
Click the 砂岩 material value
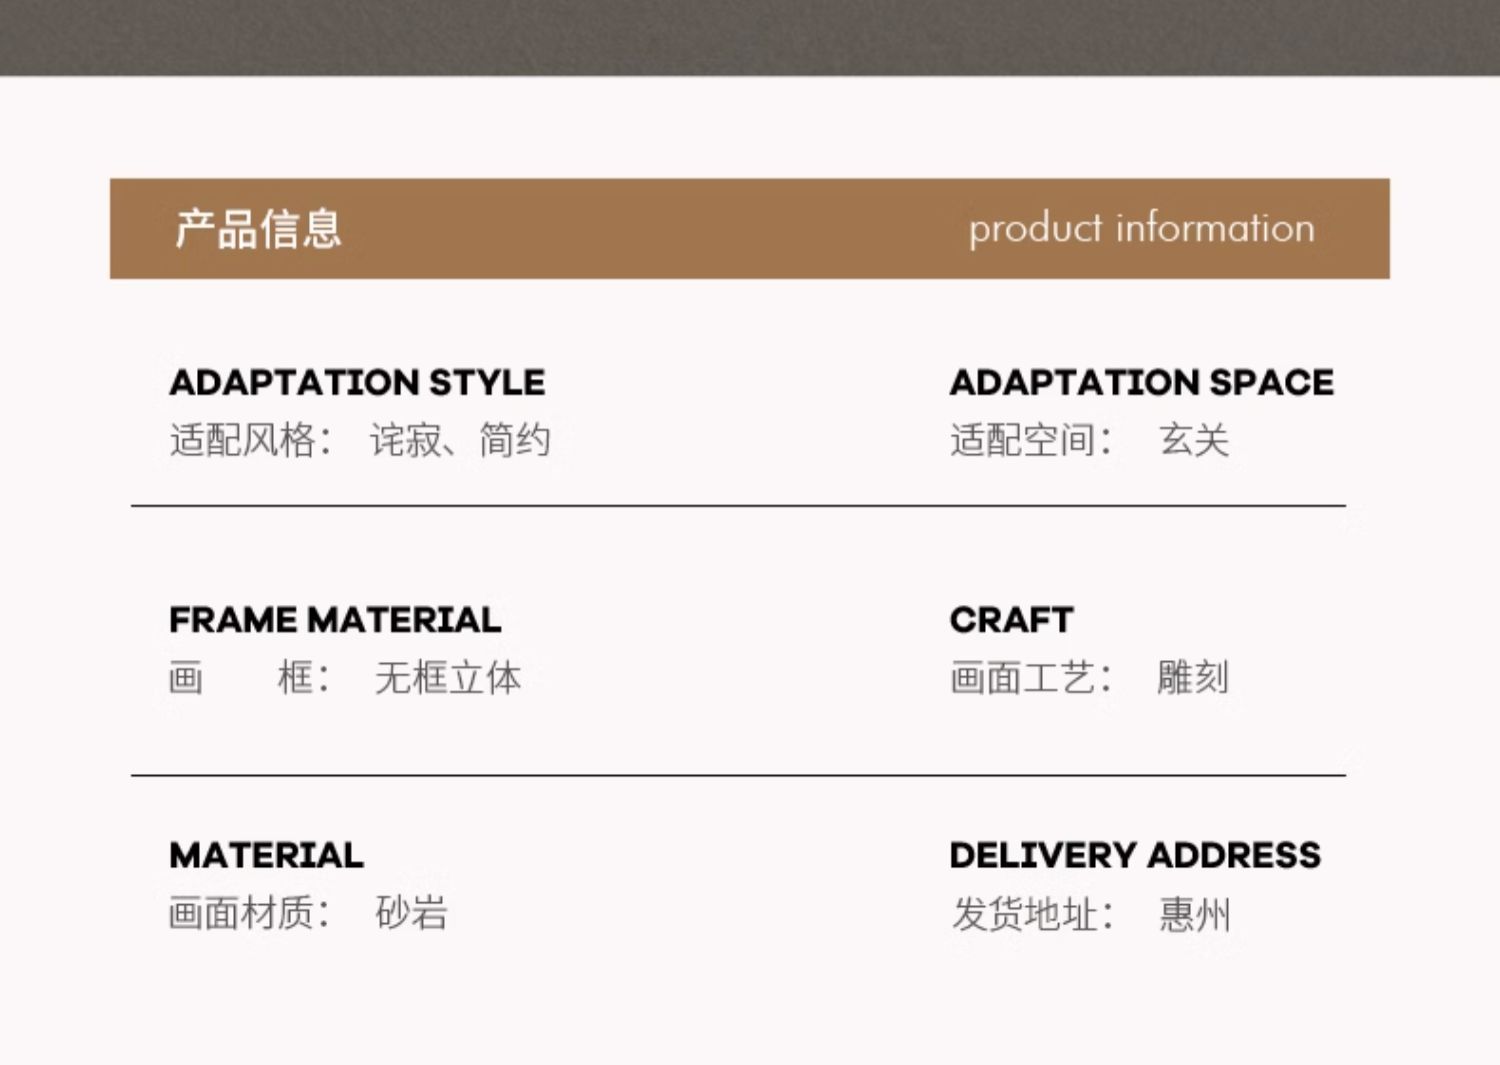click(x=411, y=913)
